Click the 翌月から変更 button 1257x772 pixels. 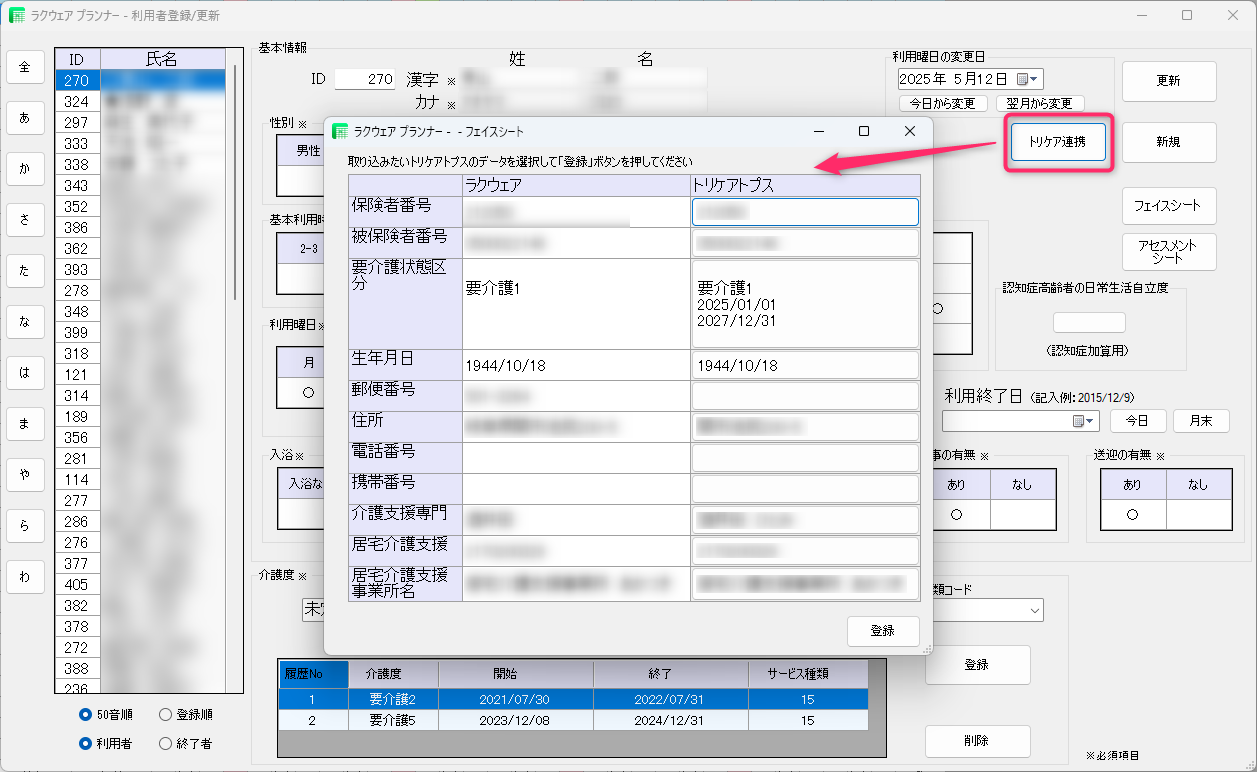tap(1040, 103)
